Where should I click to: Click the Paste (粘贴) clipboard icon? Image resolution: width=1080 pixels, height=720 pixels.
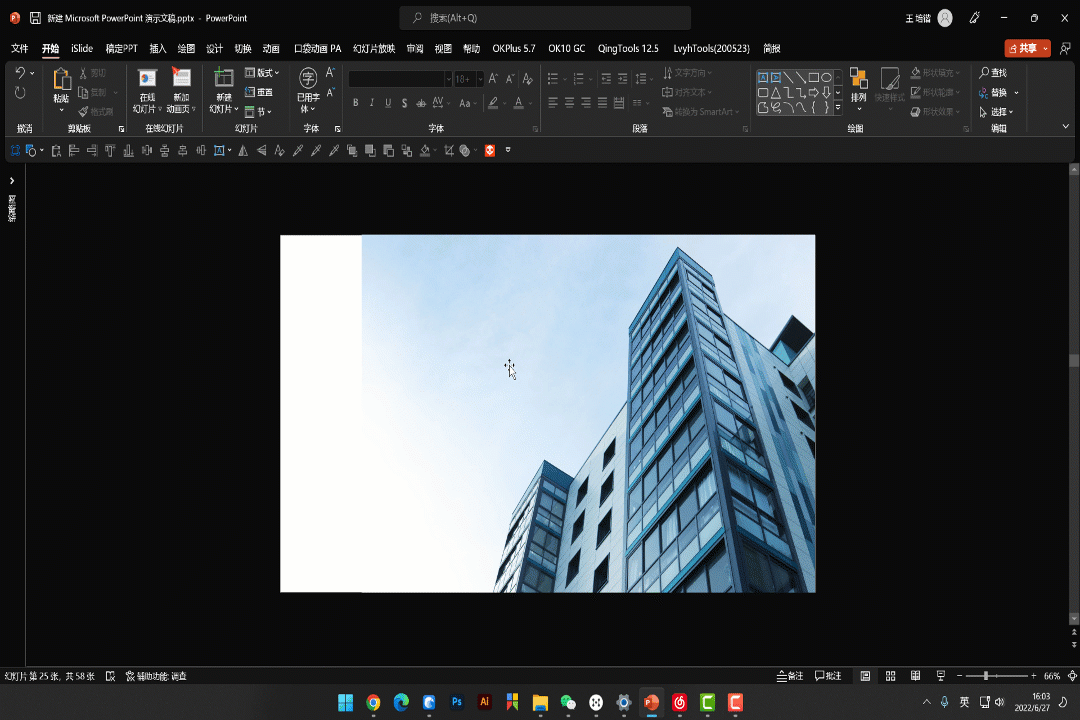tap(61, 79)
